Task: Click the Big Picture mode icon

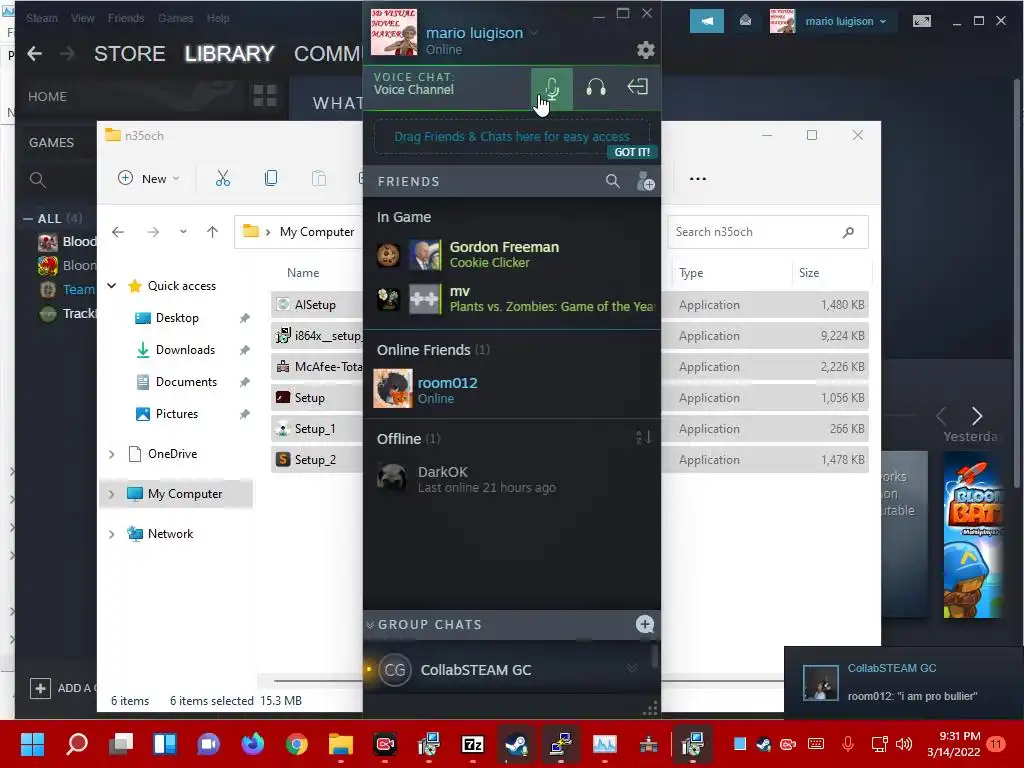Action: click(921, 21)
